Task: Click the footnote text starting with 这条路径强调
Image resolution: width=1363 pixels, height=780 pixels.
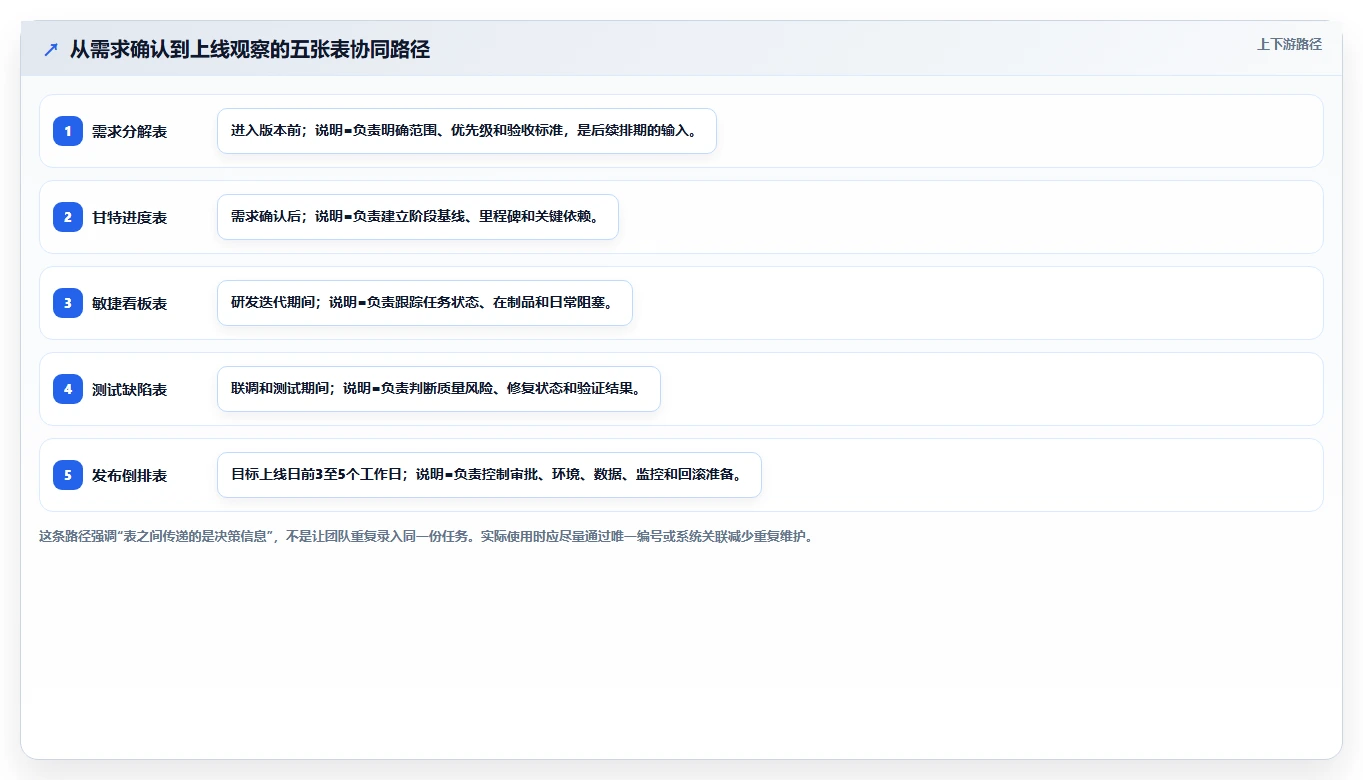Action: [x=428, y=536]
